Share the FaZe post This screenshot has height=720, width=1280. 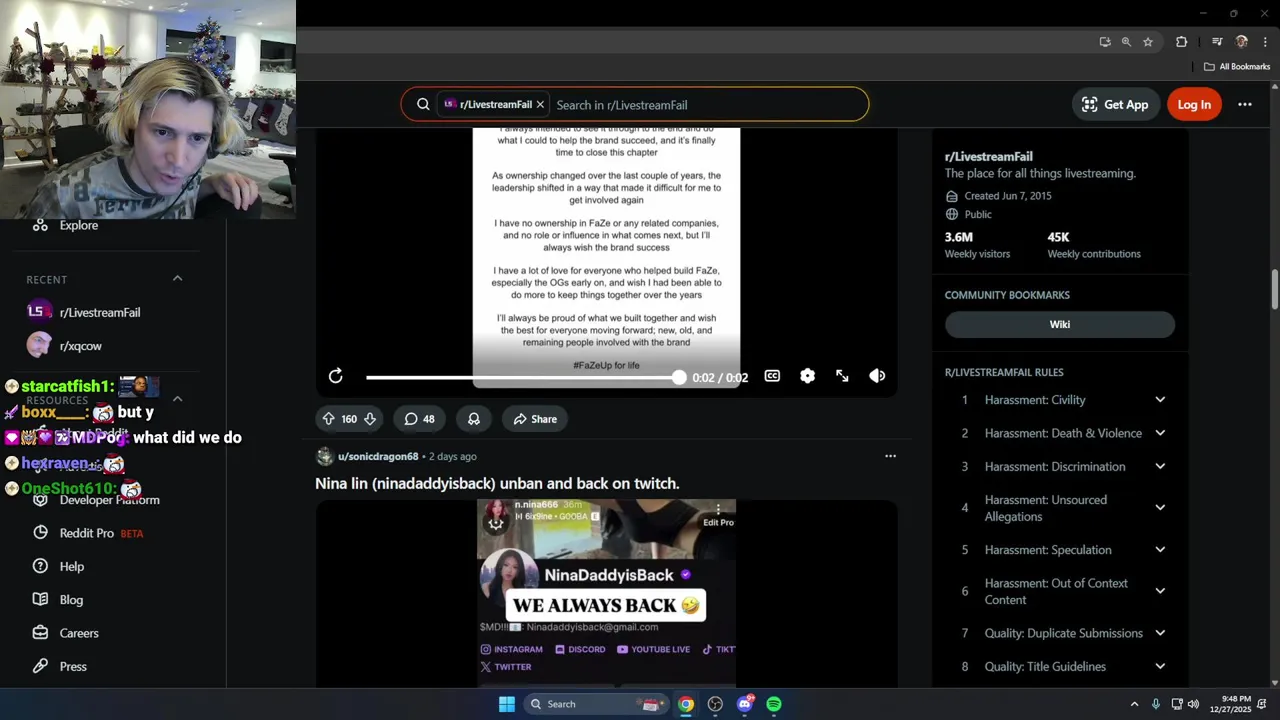tap(535, 419)
